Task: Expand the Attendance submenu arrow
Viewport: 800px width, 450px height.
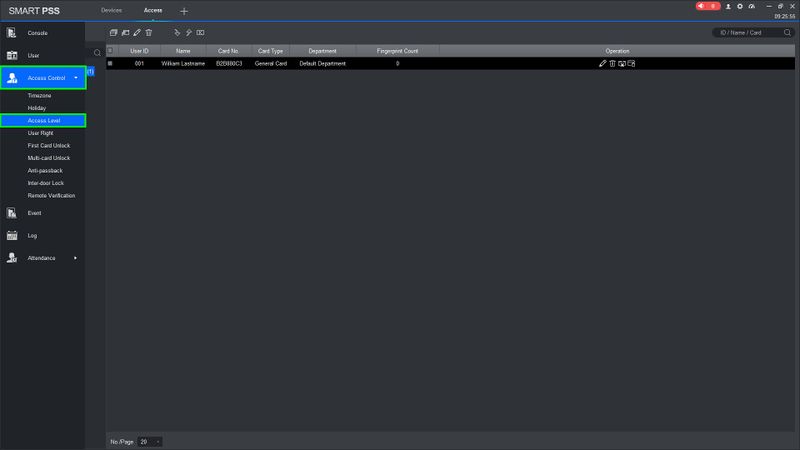Action: click(x=76, y=258)
